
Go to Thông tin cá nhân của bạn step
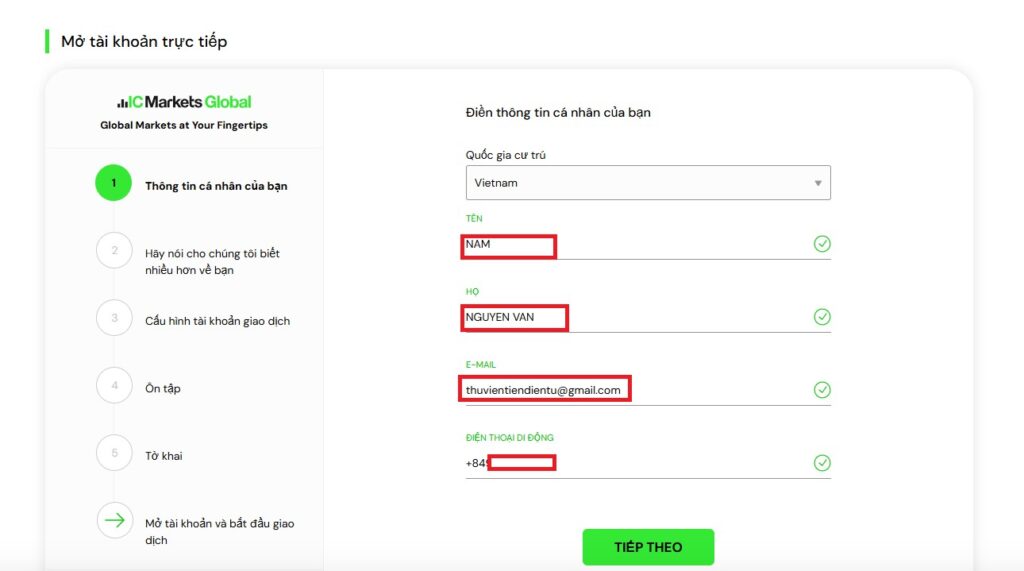[x=216, y=186]
